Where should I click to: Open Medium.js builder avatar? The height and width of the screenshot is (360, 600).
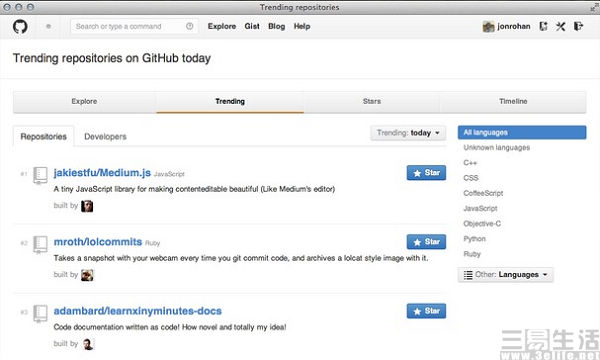[x=87, y=206]
